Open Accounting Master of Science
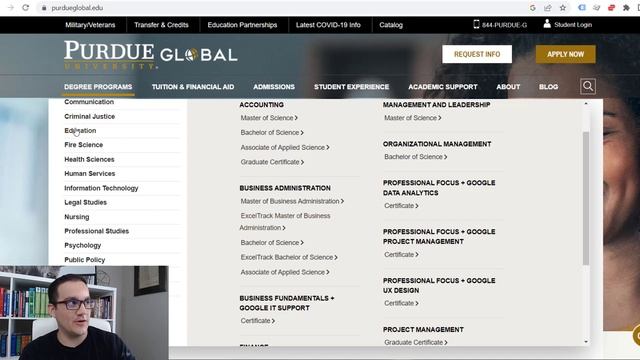Screen dimensions: 640x360 pos(269,118)
